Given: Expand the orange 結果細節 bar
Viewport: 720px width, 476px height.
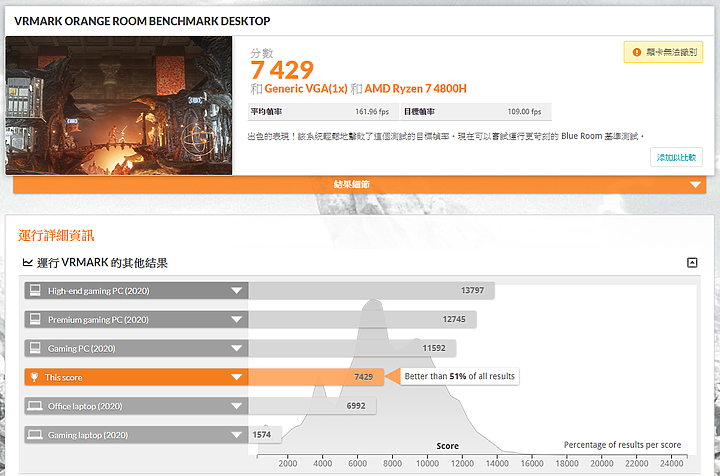Looking at the screenshot, I should [x=360, y=185].
